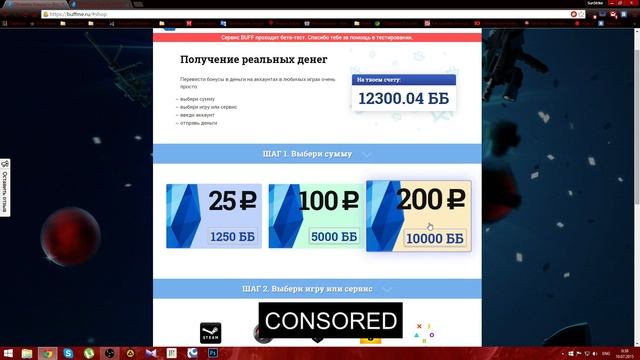Open Visual Studio from the taskbar
640x360 pixels.
click(x=151, y=353)
